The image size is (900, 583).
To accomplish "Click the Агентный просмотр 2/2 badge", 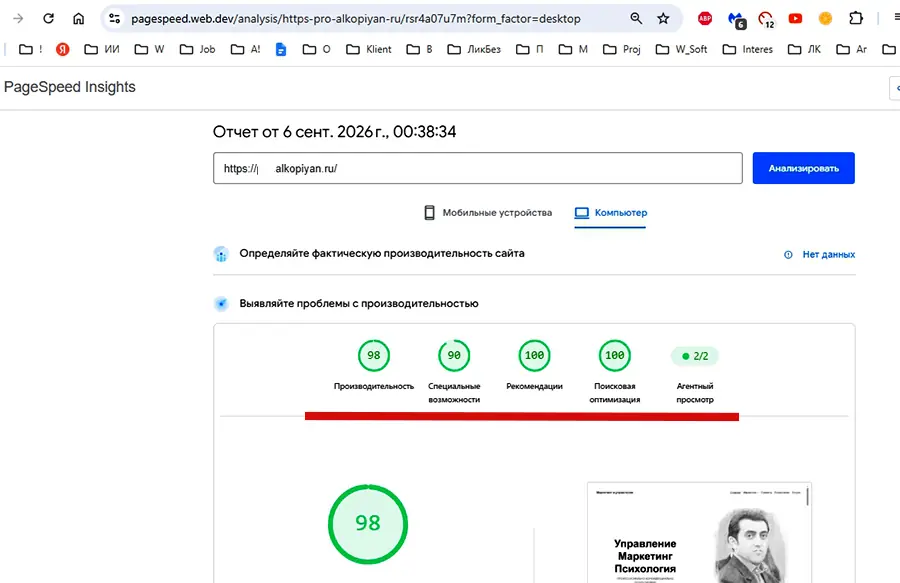I will coord(695,356).
